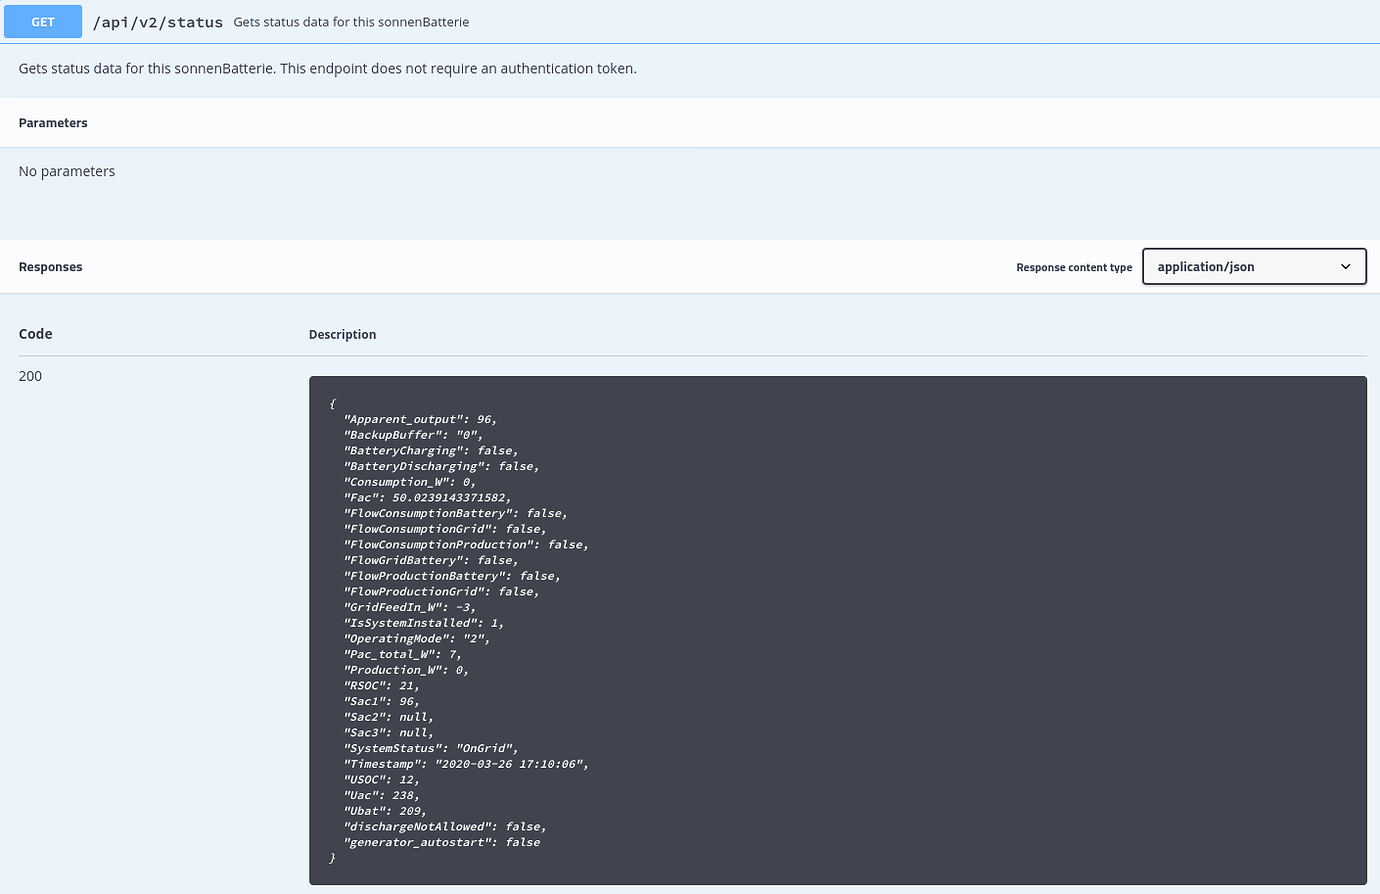Click the Description column header
Screen dimensions: 1380x894
click(342, 333)
